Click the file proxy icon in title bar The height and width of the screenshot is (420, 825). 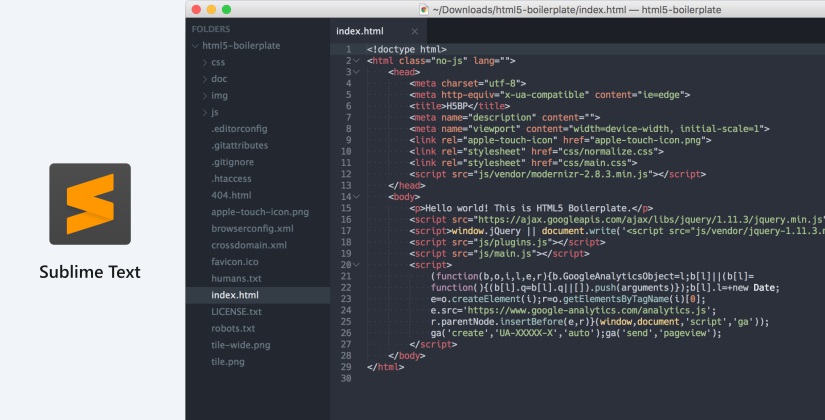click(424, 9)
